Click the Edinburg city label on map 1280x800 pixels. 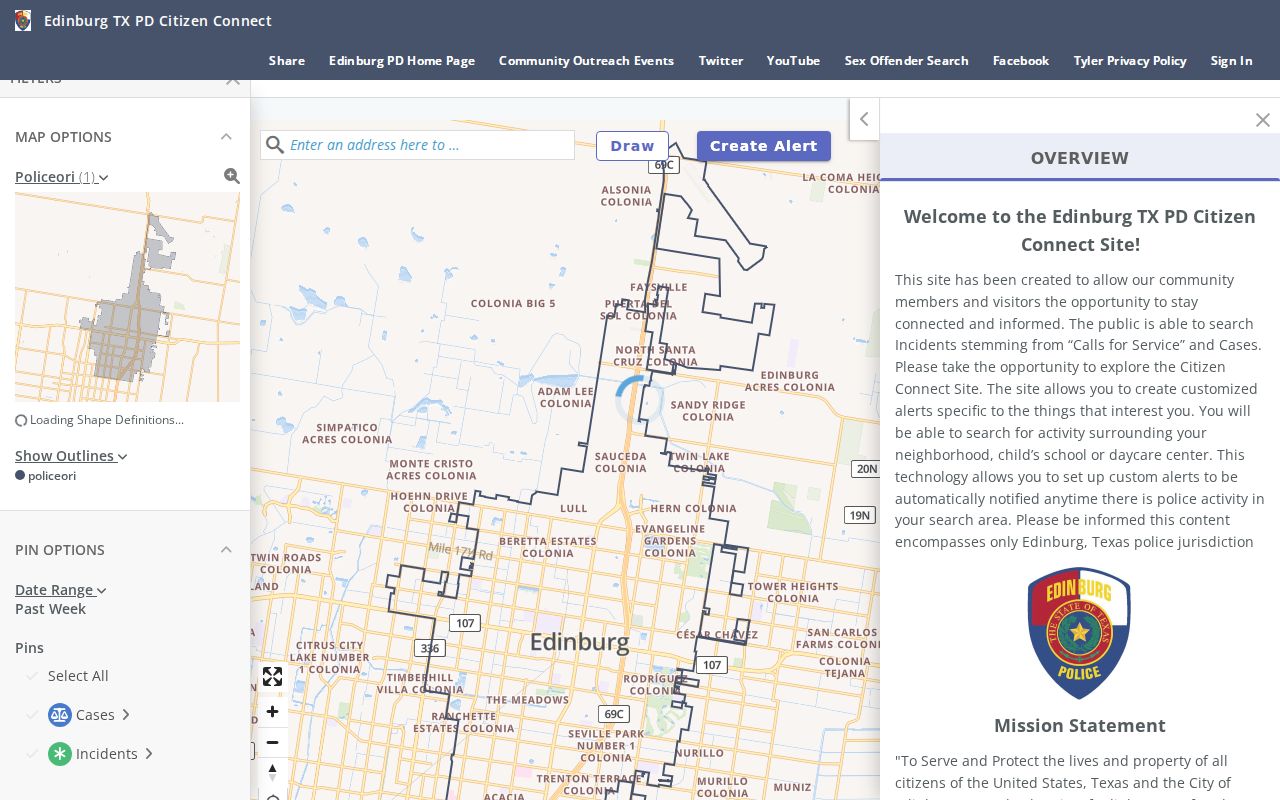pyautogui.click(x=580, y=642)
